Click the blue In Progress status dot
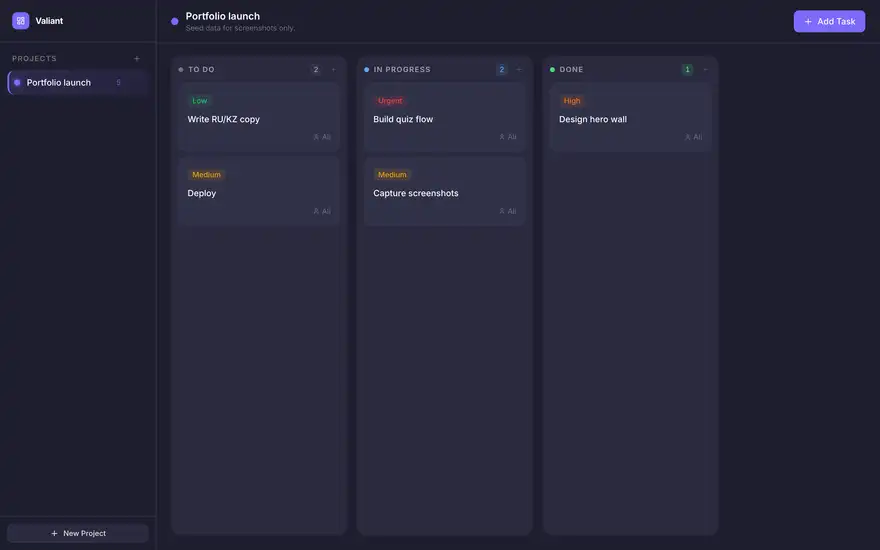This screenshot has height=550, width=880. pos(366,70)
